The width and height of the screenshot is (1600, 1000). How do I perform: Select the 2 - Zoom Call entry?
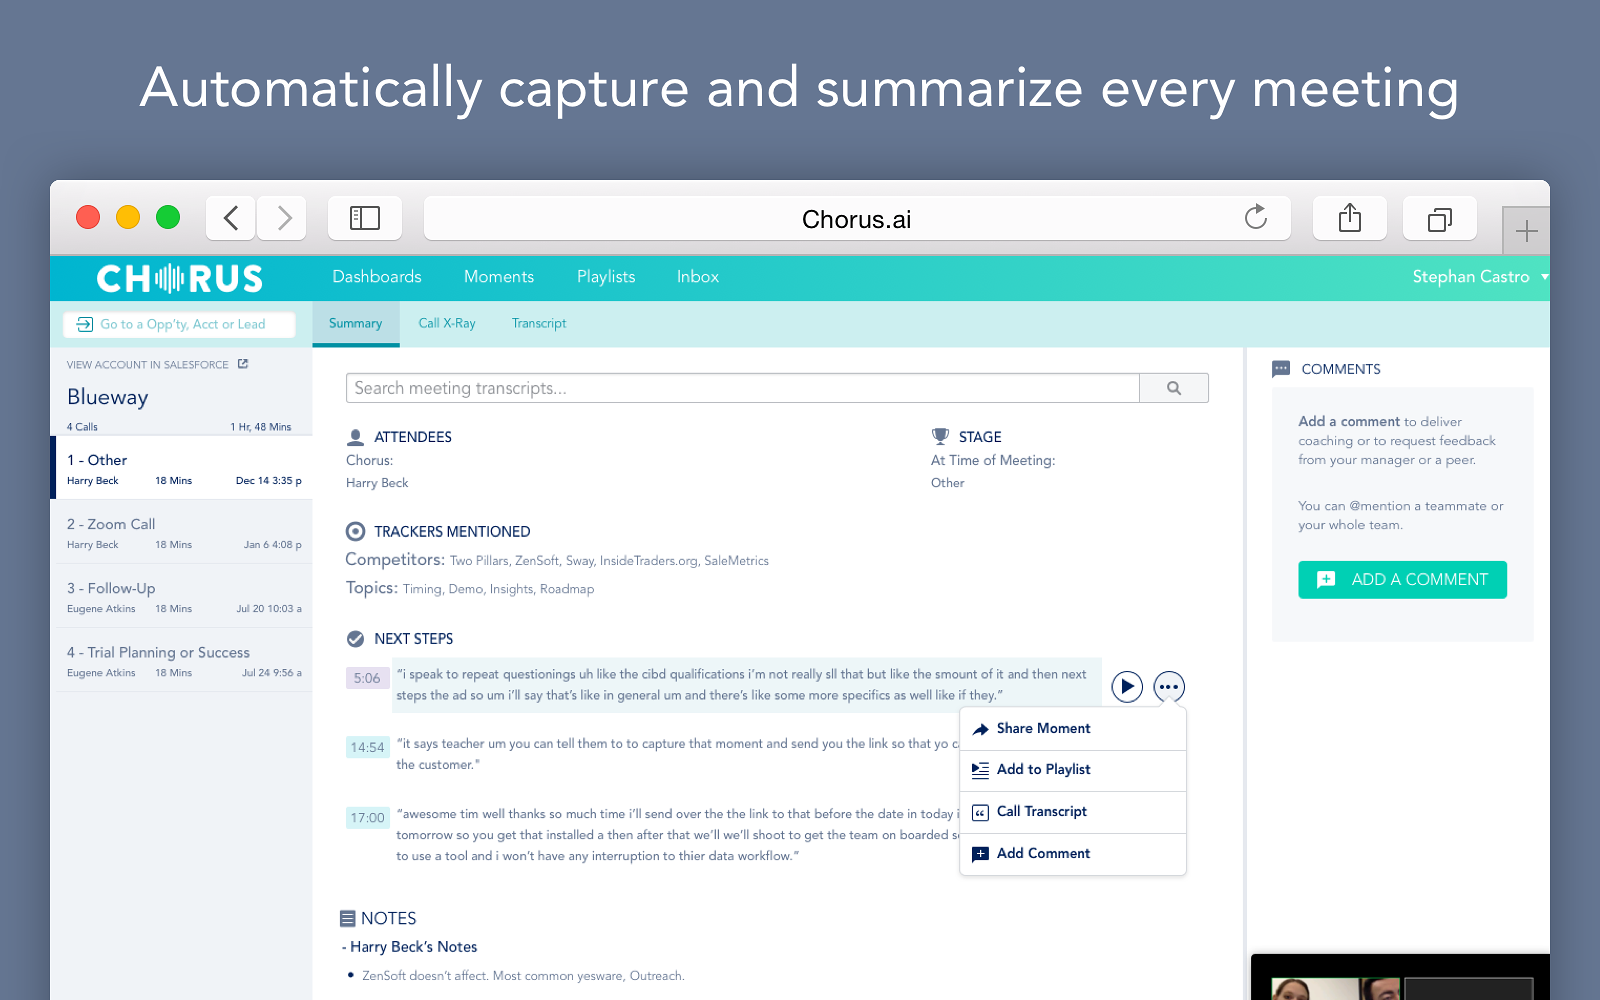click(183, 532)
